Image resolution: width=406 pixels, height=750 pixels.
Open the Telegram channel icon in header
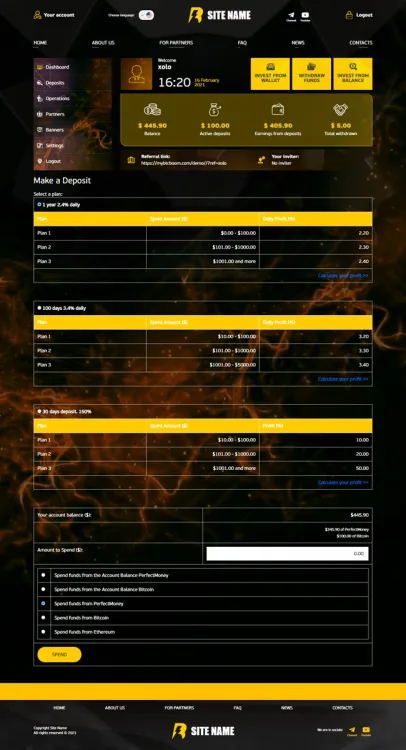tap(291, 15)
